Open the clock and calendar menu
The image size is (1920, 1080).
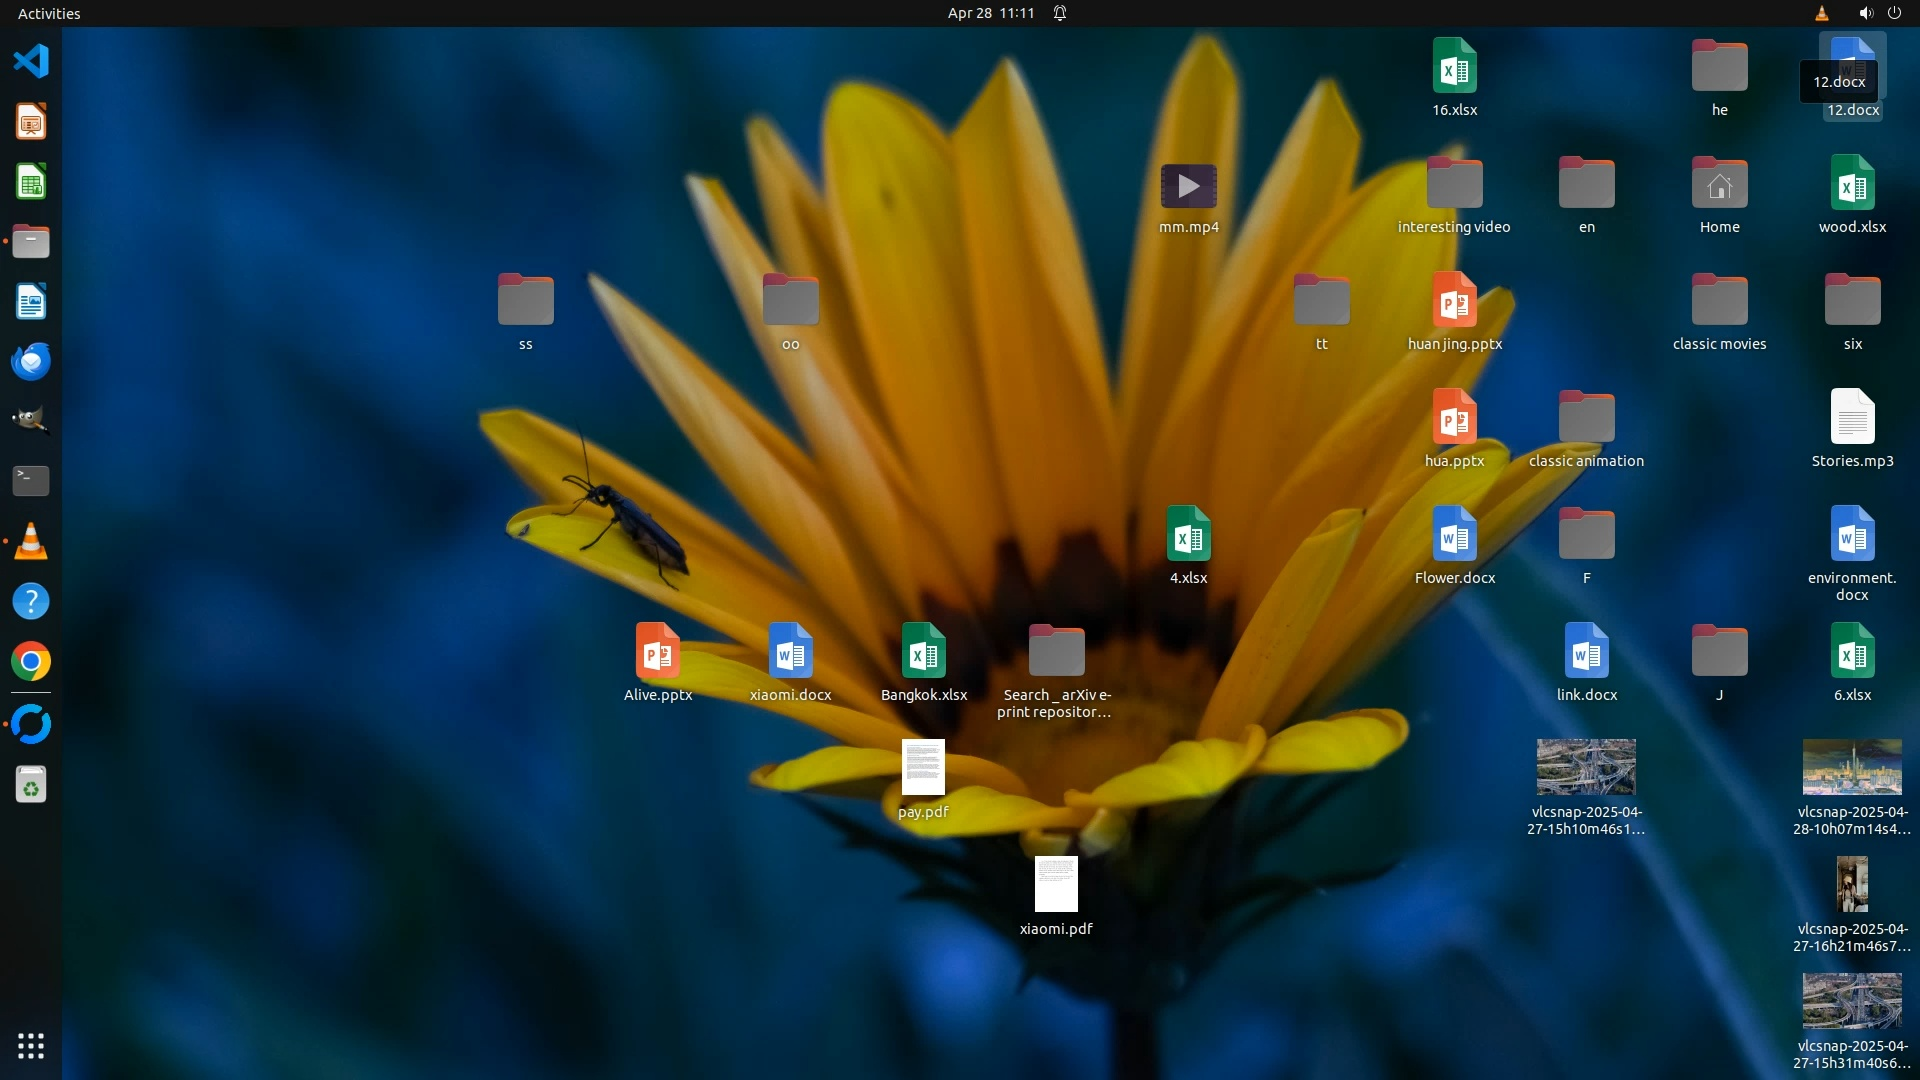click(x=990, y=13)
